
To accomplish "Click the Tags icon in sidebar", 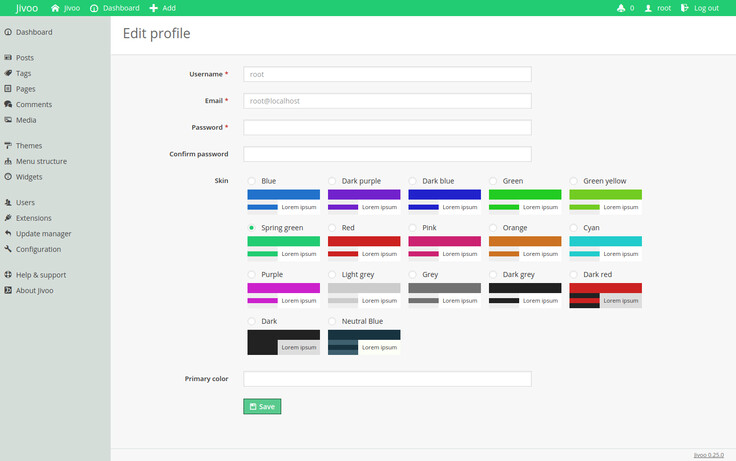I will 8,73.
